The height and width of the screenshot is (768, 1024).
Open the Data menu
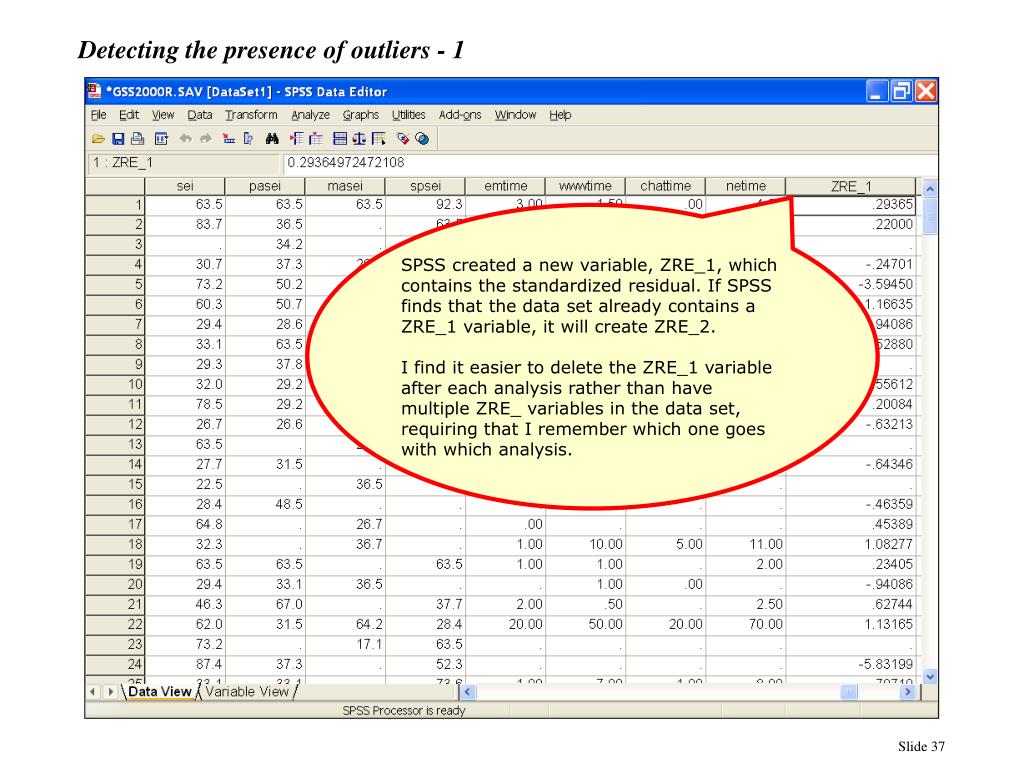[200, 115]
